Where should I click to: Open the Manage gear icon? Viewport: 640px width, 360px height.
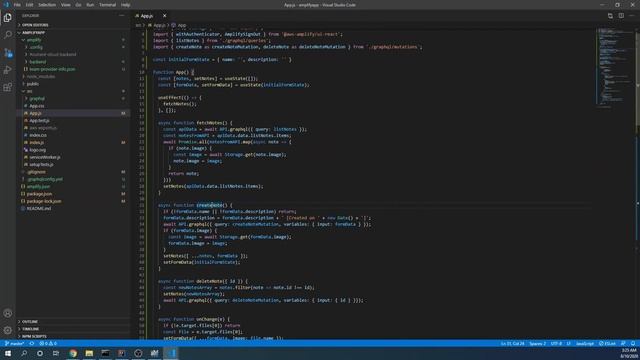[7, 330]
